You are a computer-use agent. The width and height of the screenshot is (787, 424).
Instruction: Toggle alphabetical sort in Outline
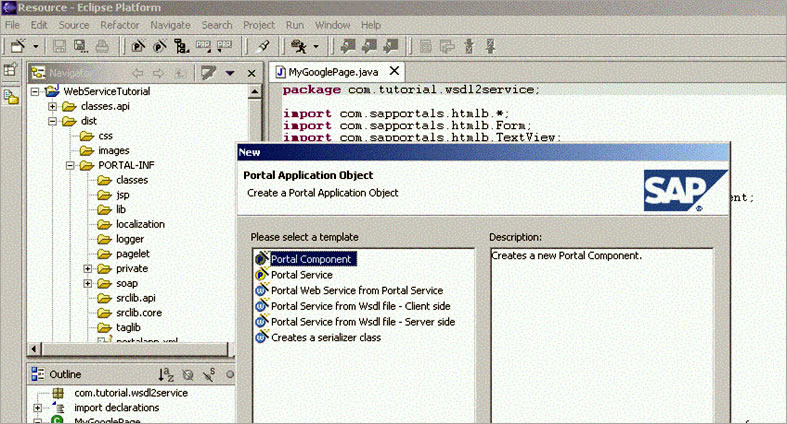[x=166, y=374]
